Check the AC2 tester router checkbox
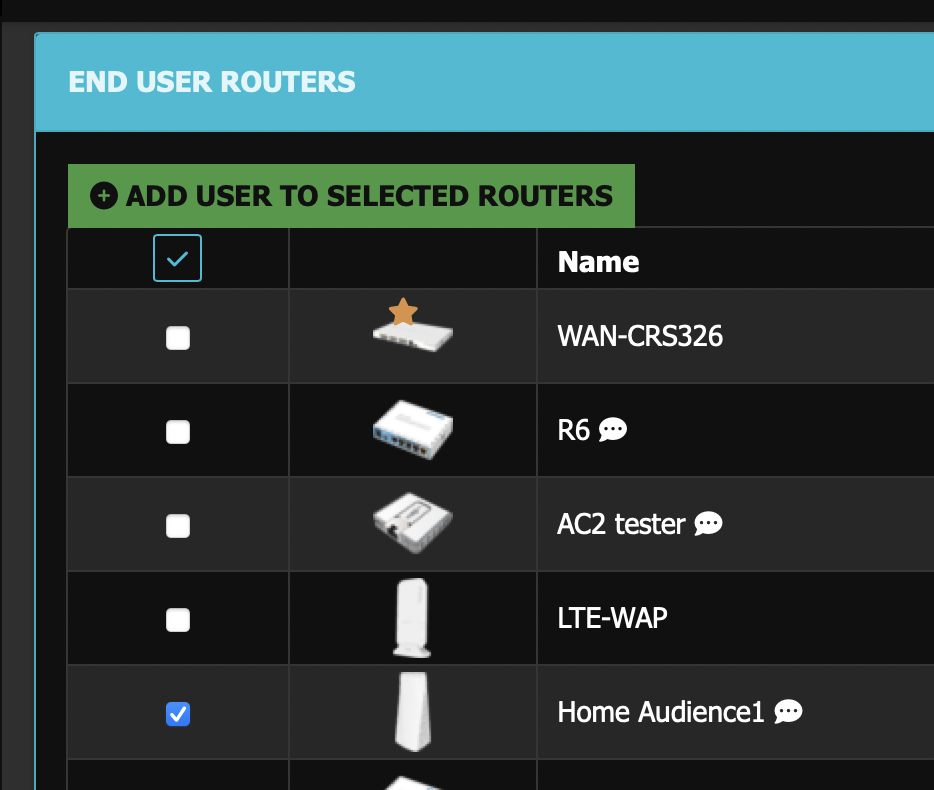934x790 pixels. (x=177, y=526)
